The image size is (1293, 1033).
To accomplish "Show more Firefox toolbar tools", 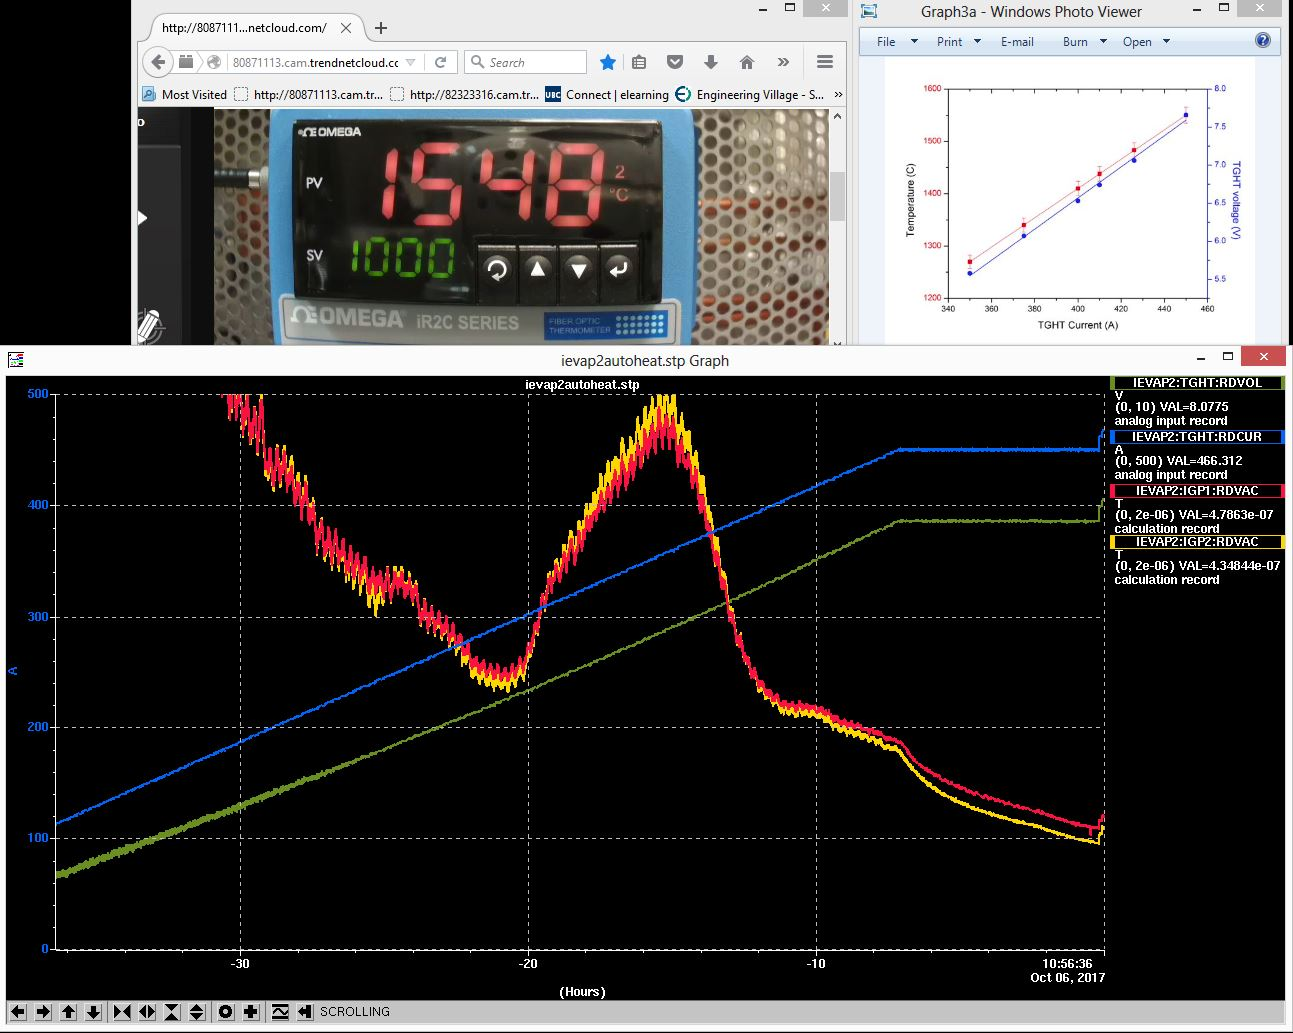I will click(783, 62).
